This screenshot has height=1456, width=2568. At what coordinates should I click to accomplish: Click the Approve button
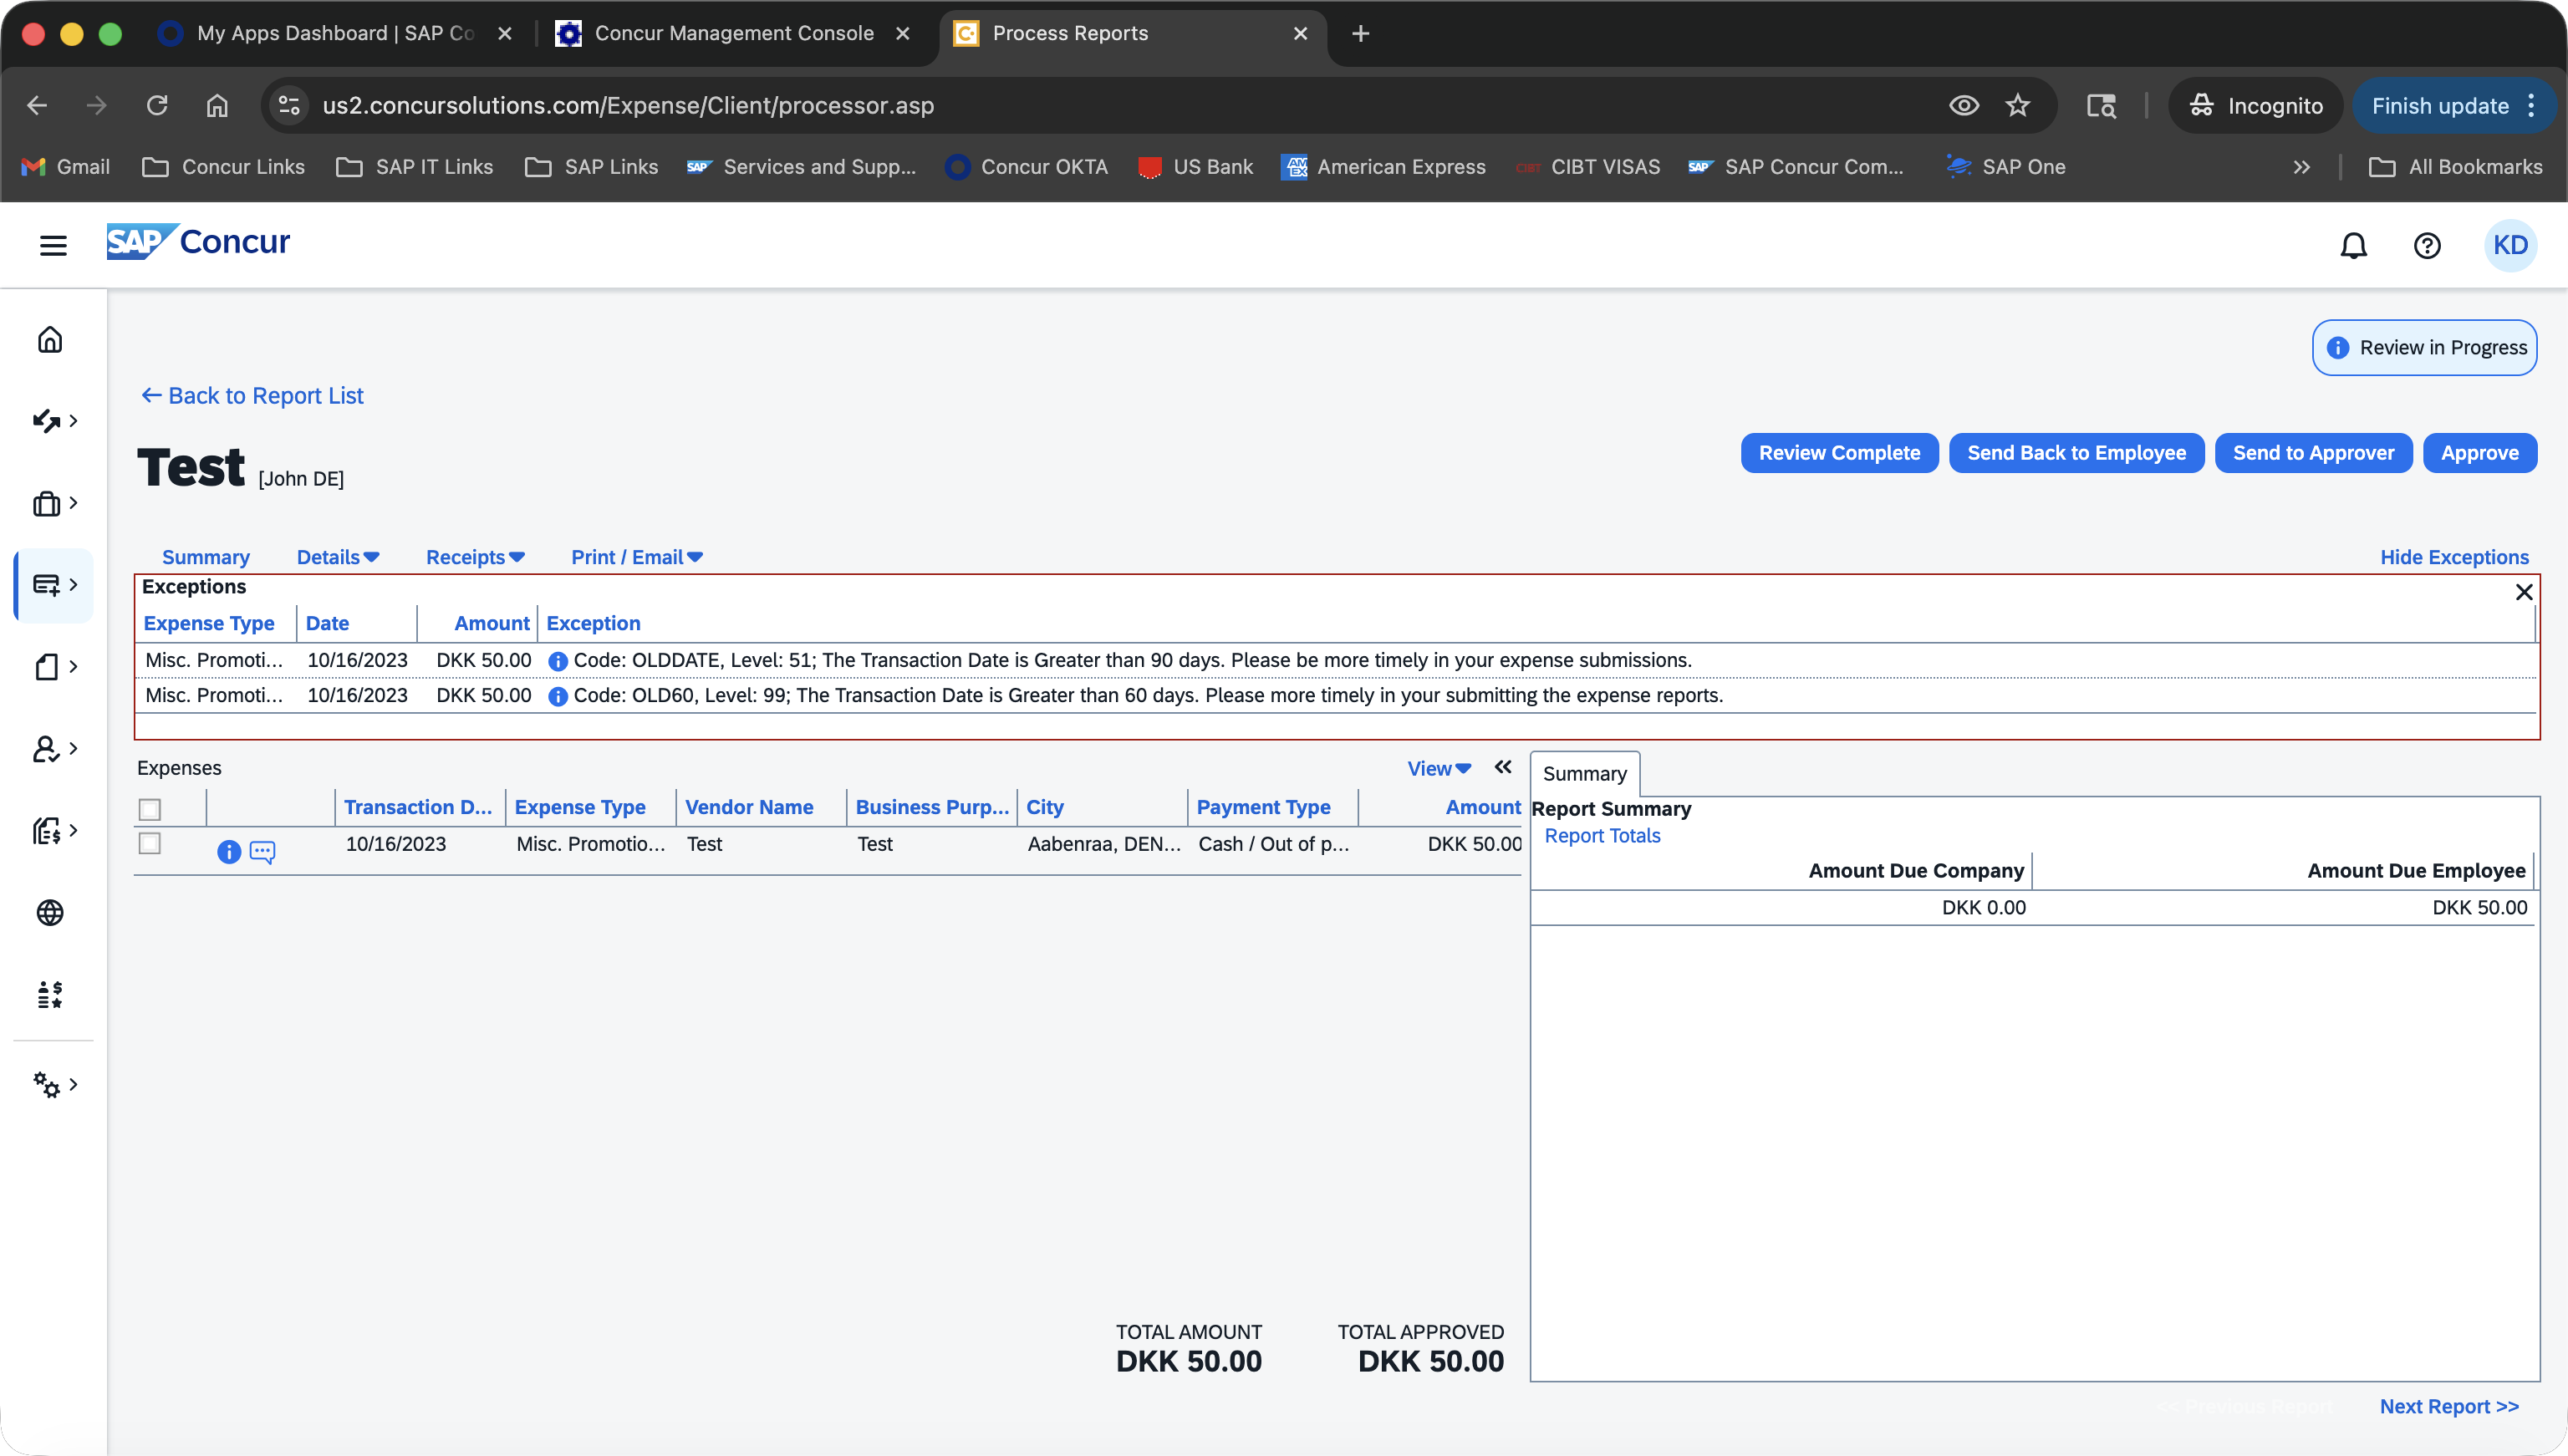click(2479, 453)
